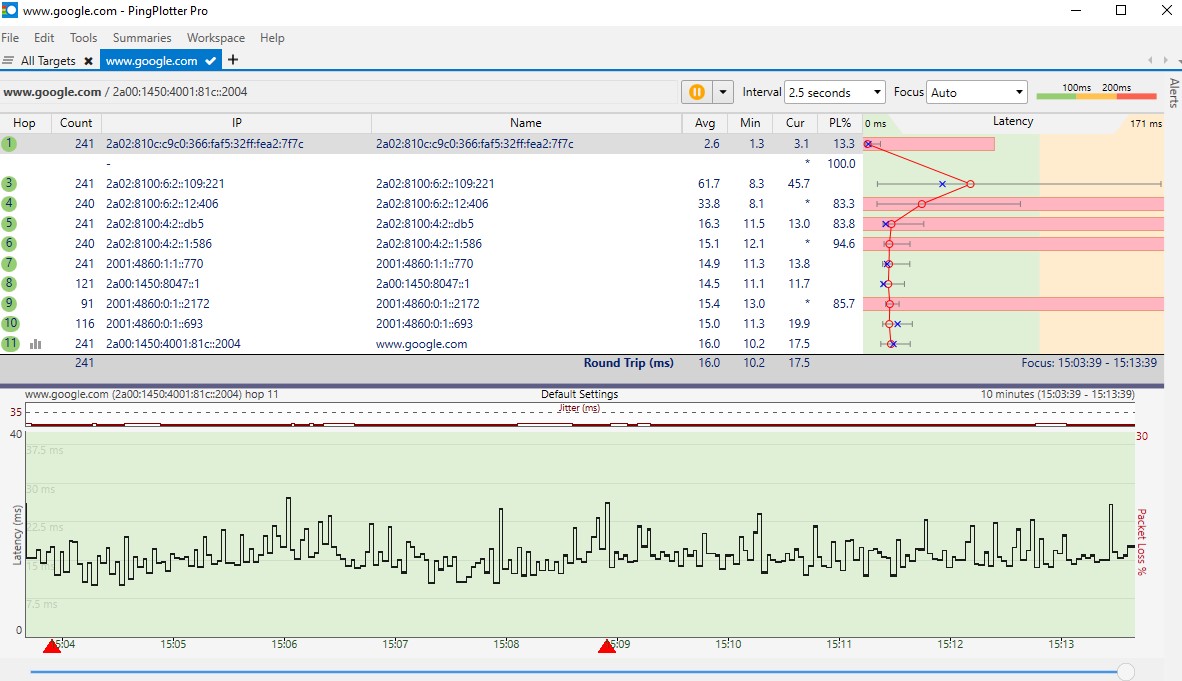Click the target address www.google.com / 2a00:1450:4001:81c::2004
1182x681 pixels.
click(125, 92)
